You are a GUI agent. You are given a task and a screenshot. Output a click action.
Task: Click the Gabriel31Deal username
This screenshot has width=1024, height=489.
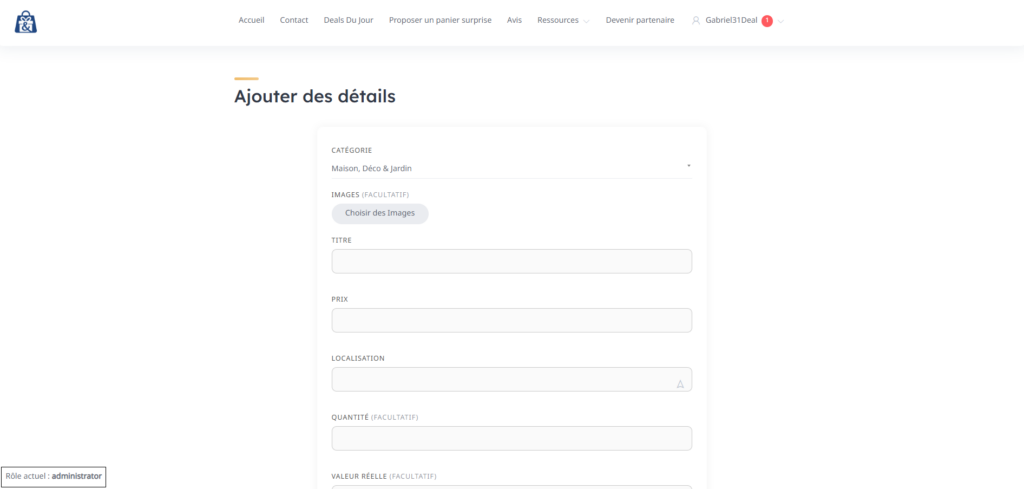(731, 20)
